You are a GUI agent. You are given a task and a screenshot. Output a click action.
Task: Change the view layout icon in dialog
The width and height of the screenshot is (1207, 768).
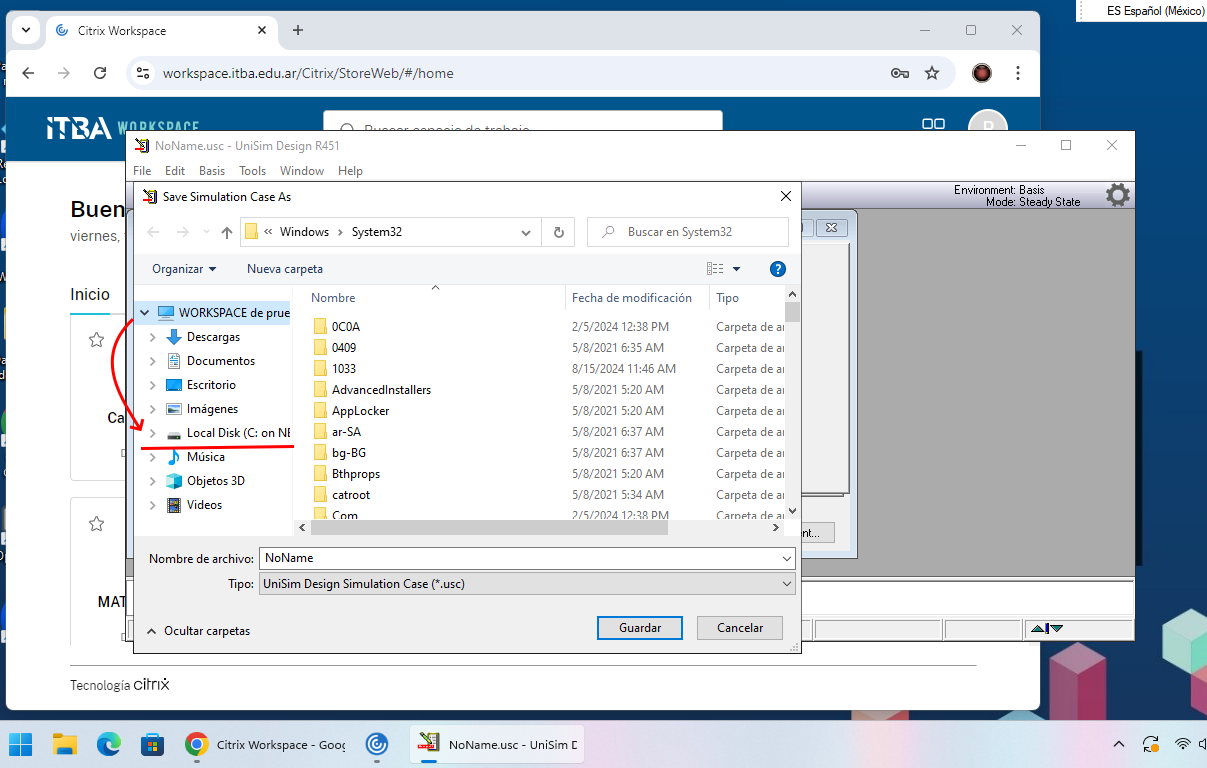tap(715, 269)
